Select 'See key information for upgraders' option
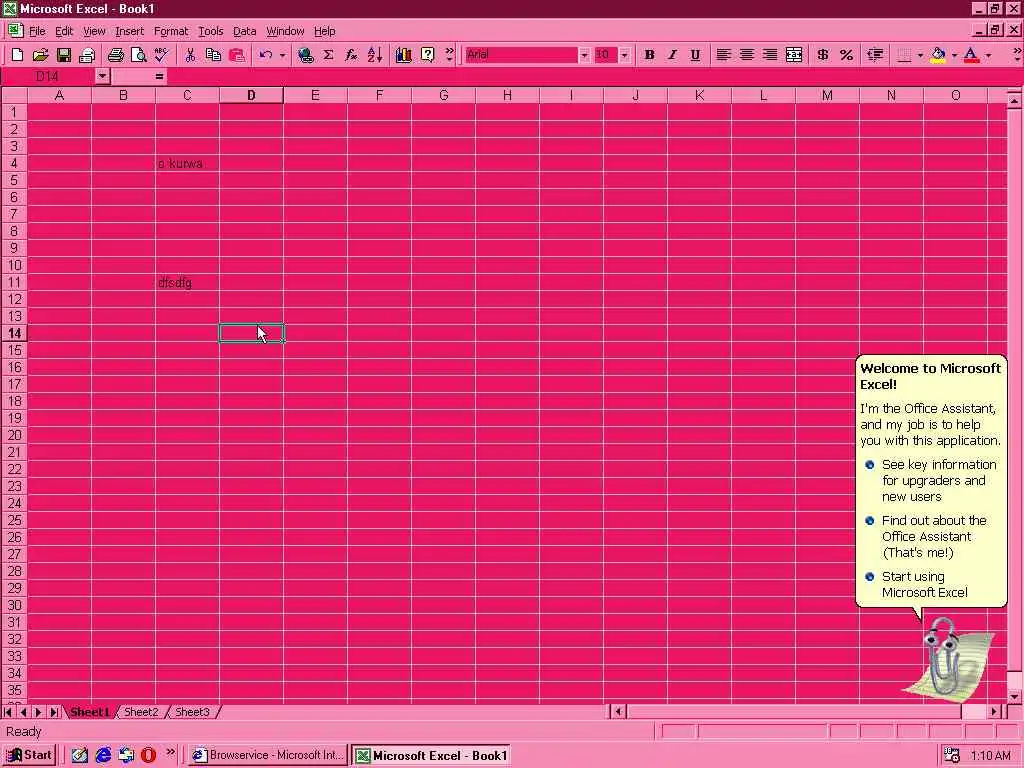Image resolution: width=1024 pixels, height=768 pixels. coord(939,481)
